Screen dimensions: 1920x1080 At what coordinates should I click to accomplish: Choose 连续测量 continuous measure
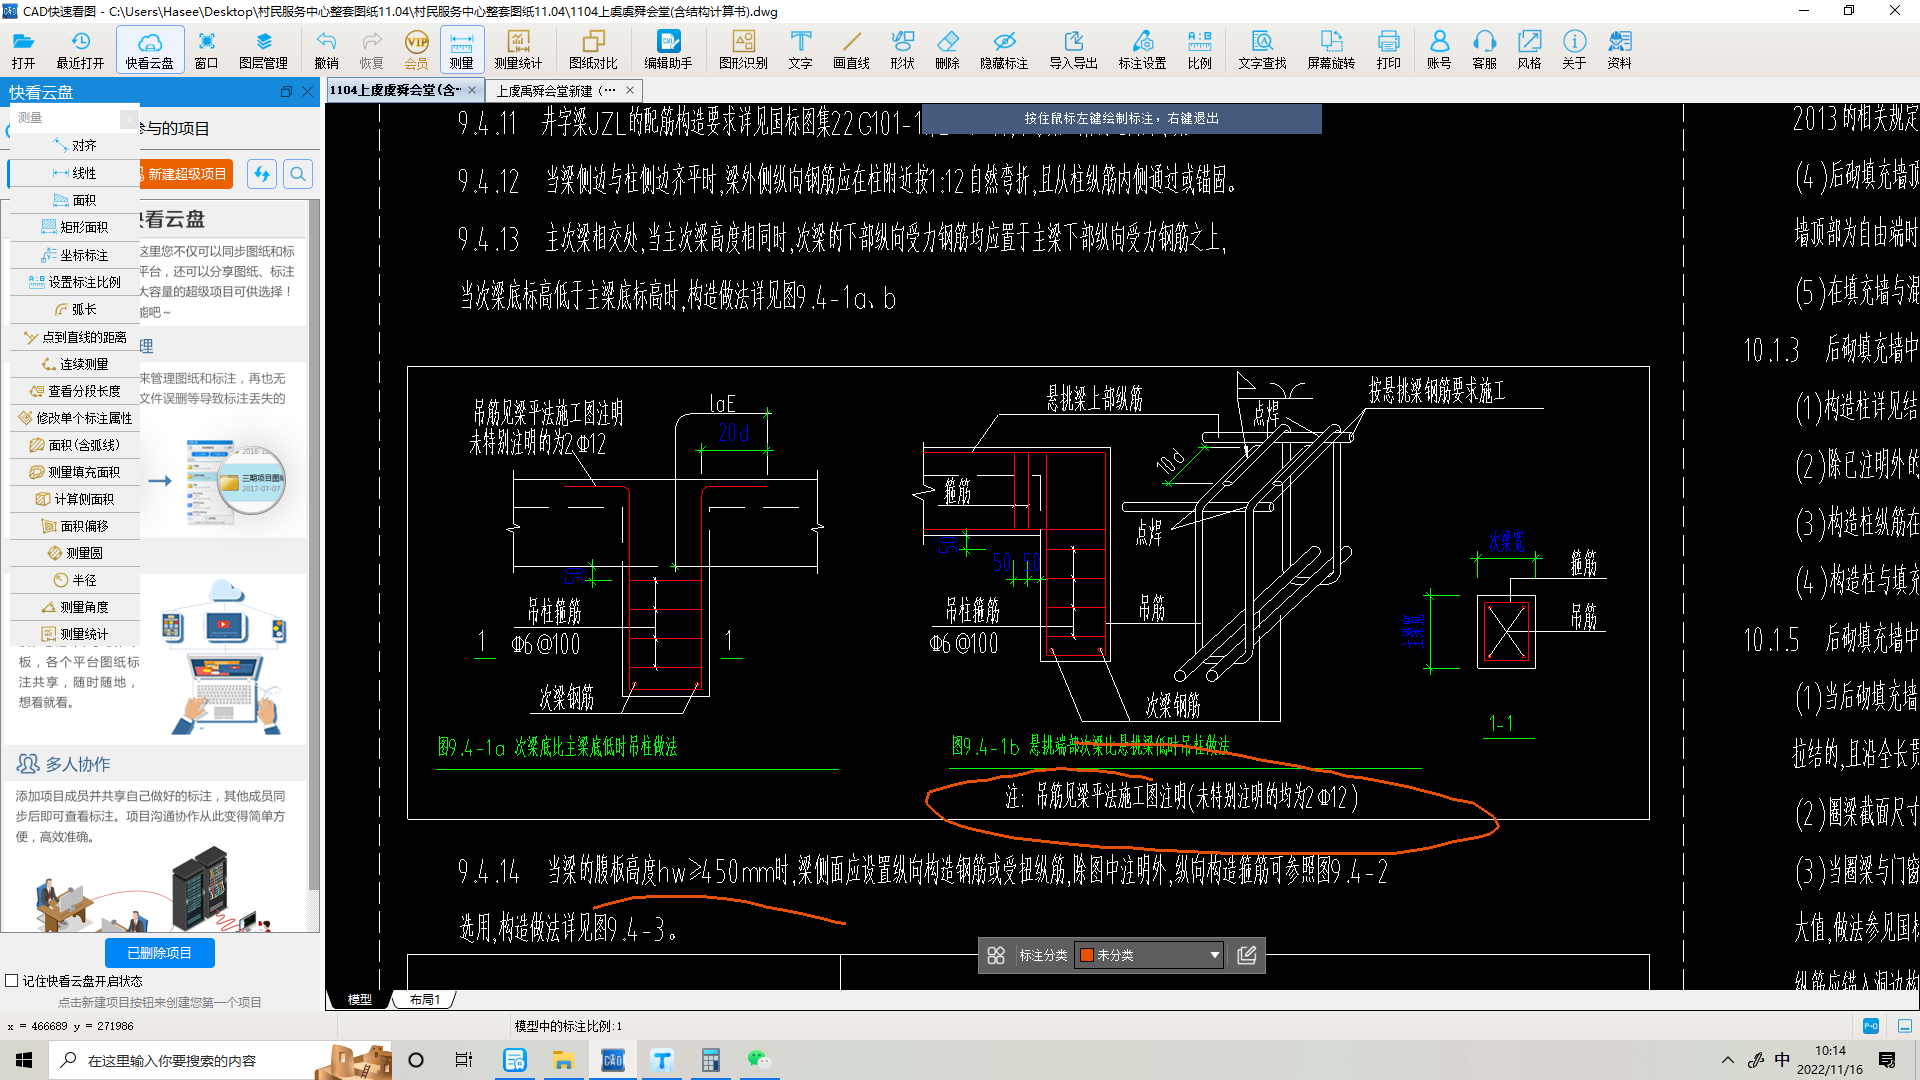coord(75,364)
